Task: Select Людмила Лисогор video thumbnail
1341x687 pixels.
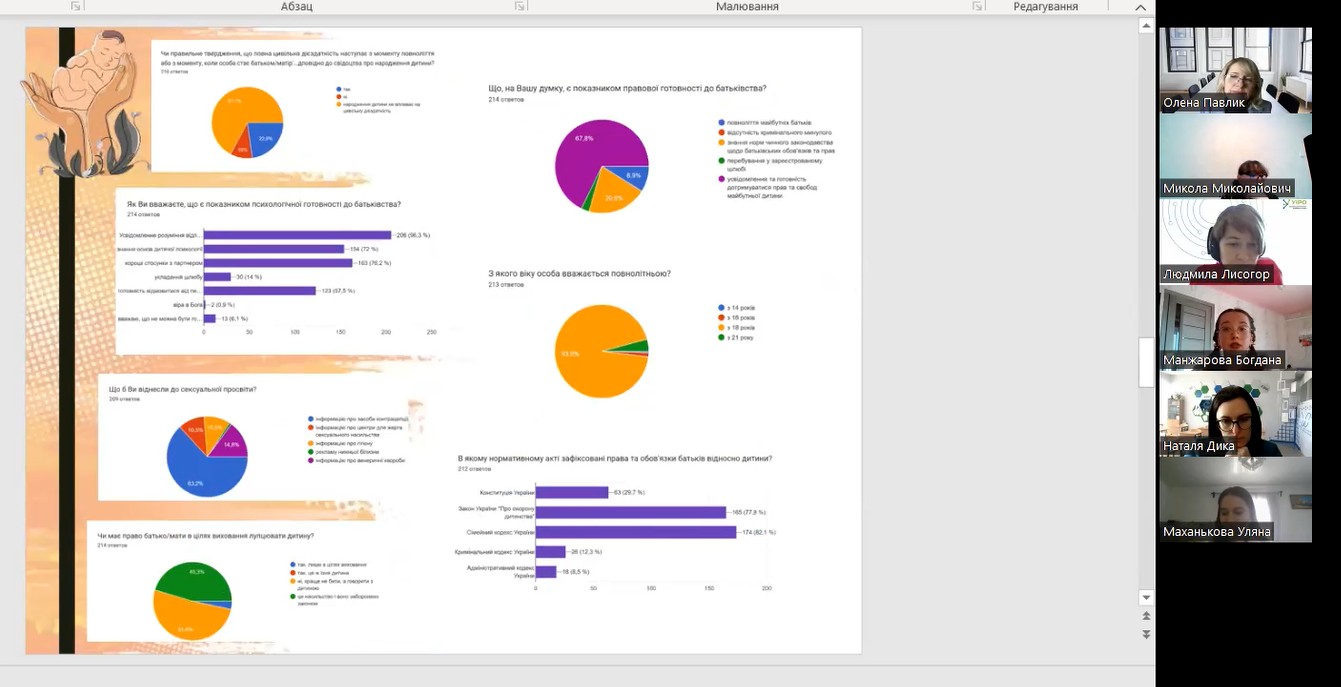Action: pos(1235,242)
